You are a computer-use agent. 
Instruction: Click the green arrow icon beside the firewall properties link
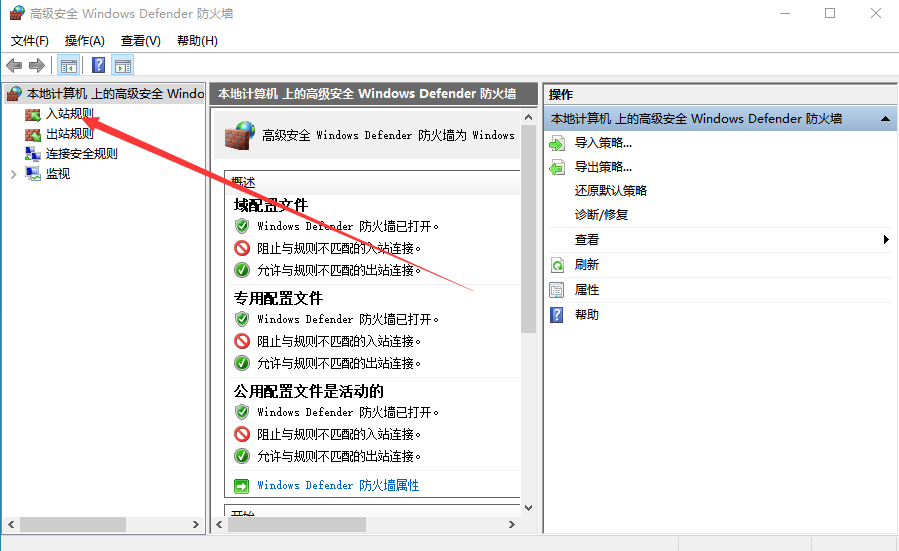[242, 486]
